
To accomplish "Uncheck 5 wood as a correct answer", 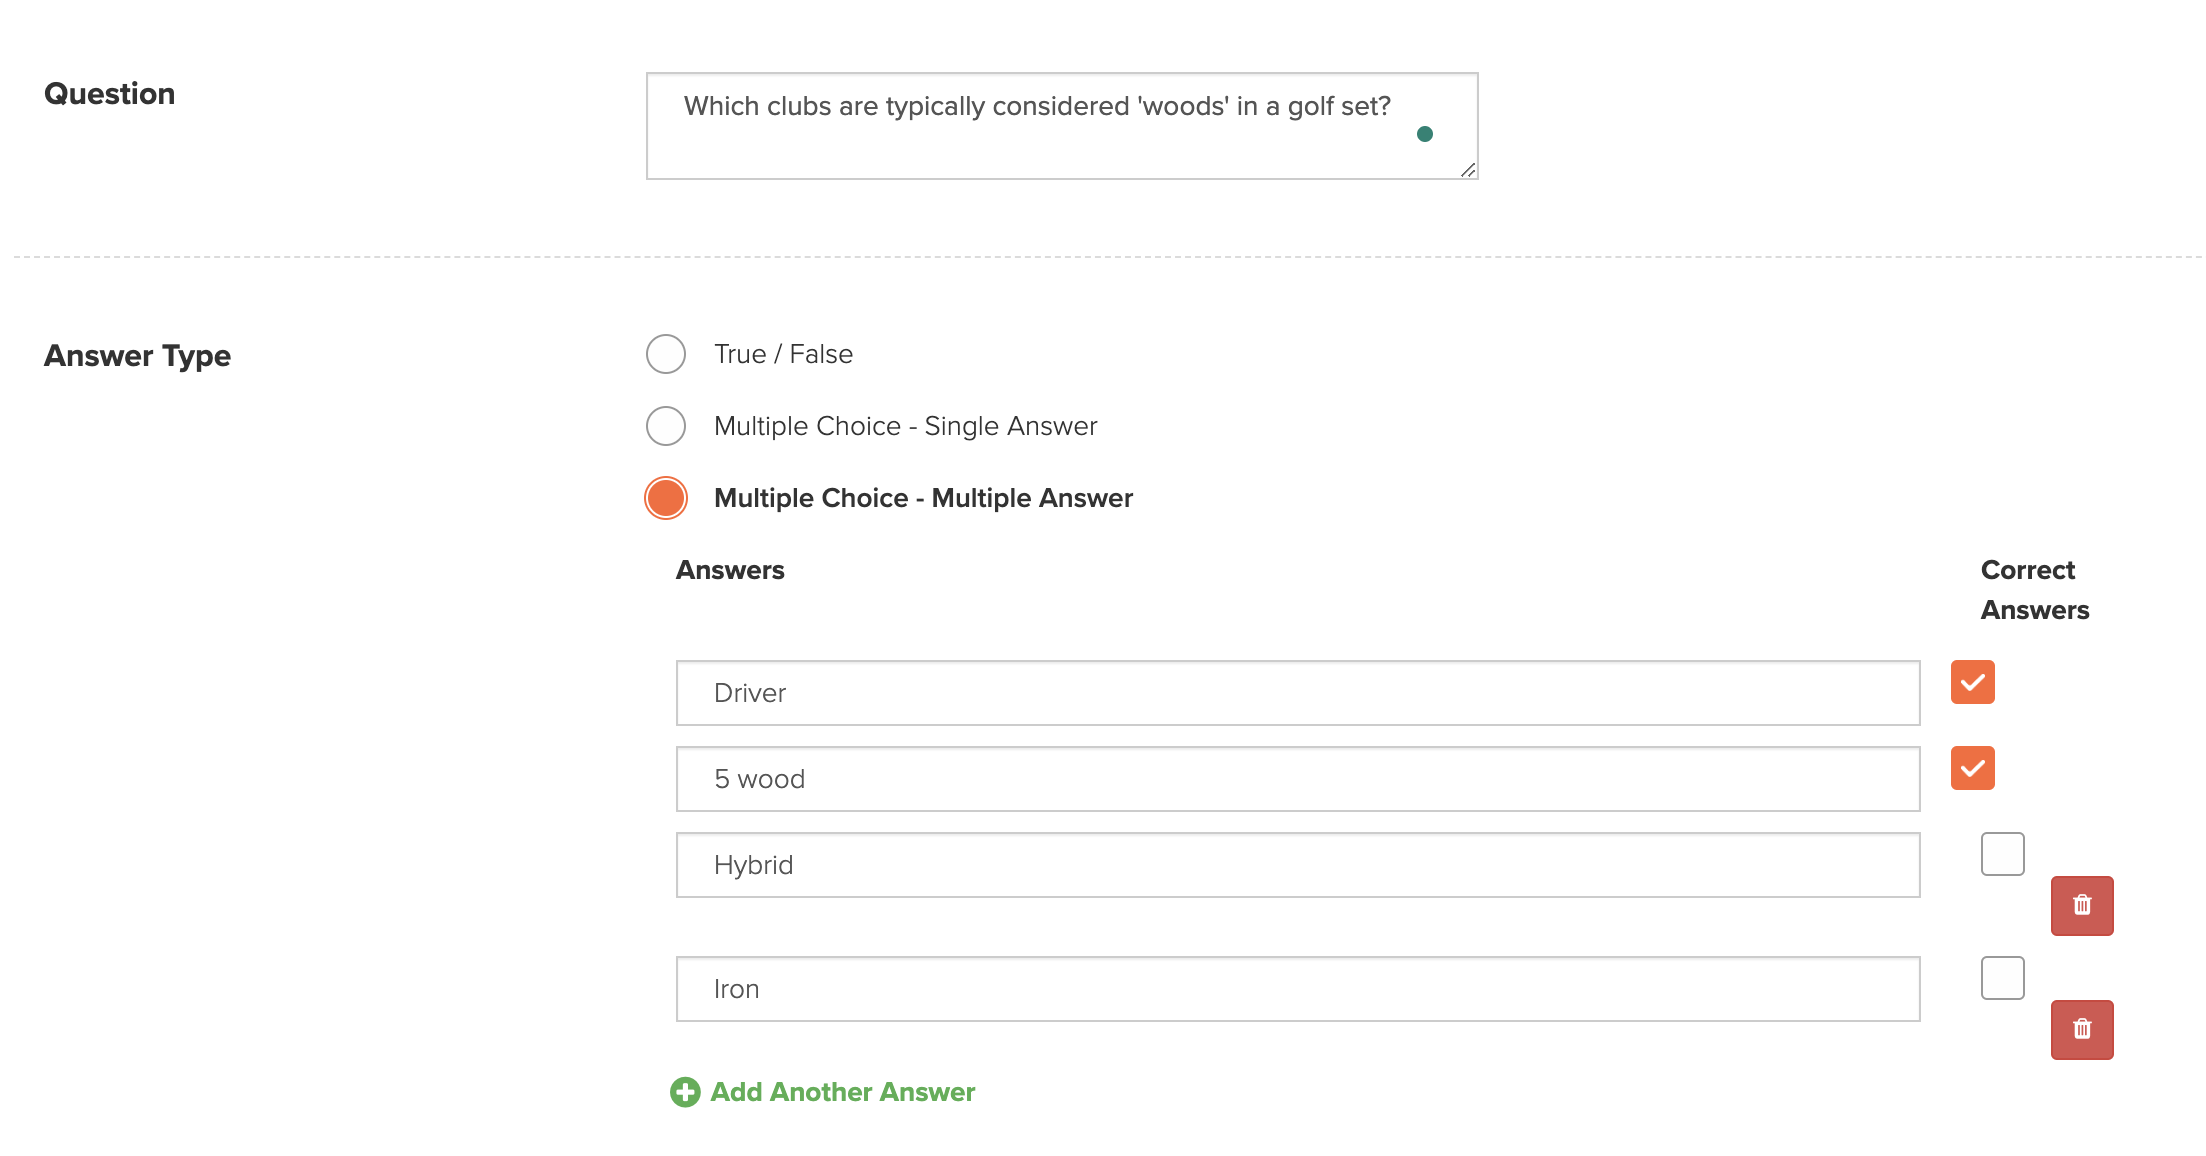I will click(1973, 768).
